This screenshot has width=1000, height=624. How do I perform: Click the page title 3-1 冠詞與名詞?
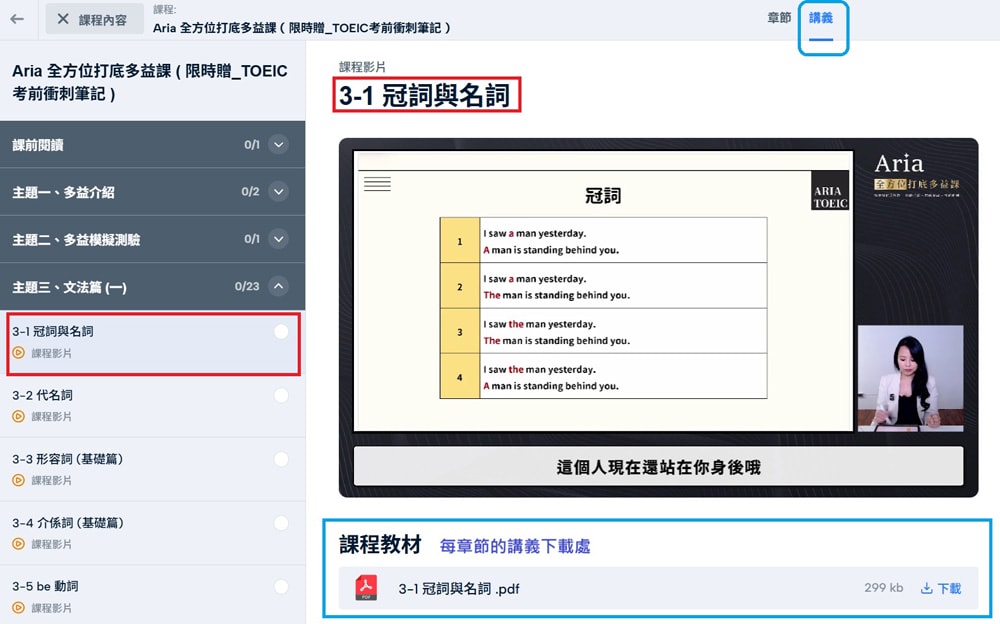point(425,96)
